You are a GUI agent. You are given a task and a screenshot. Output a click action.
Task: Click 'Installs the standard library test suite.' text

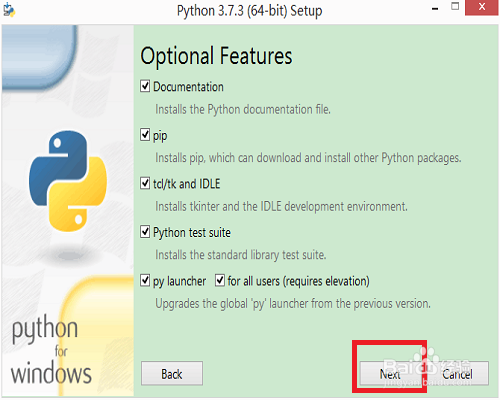(241, 255)
